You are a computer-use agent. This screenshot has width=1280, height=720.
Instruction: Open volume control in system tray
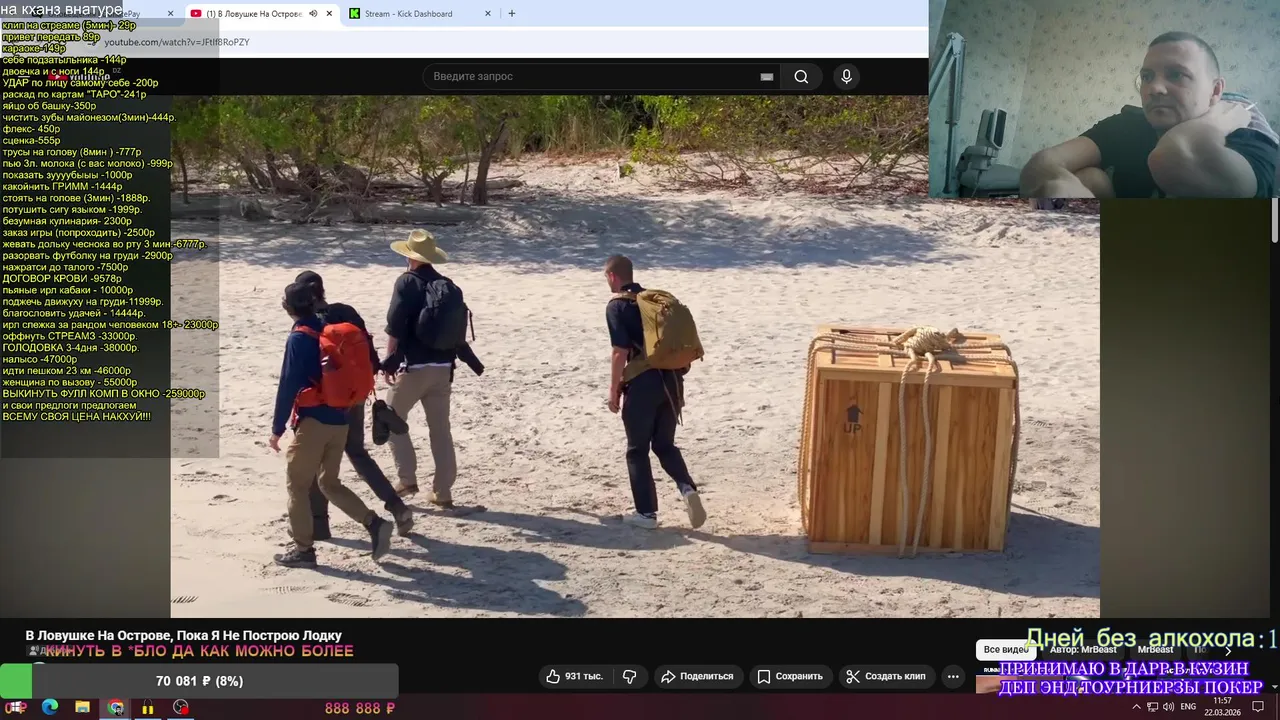pyautogui.click(x=1168, y=707)
